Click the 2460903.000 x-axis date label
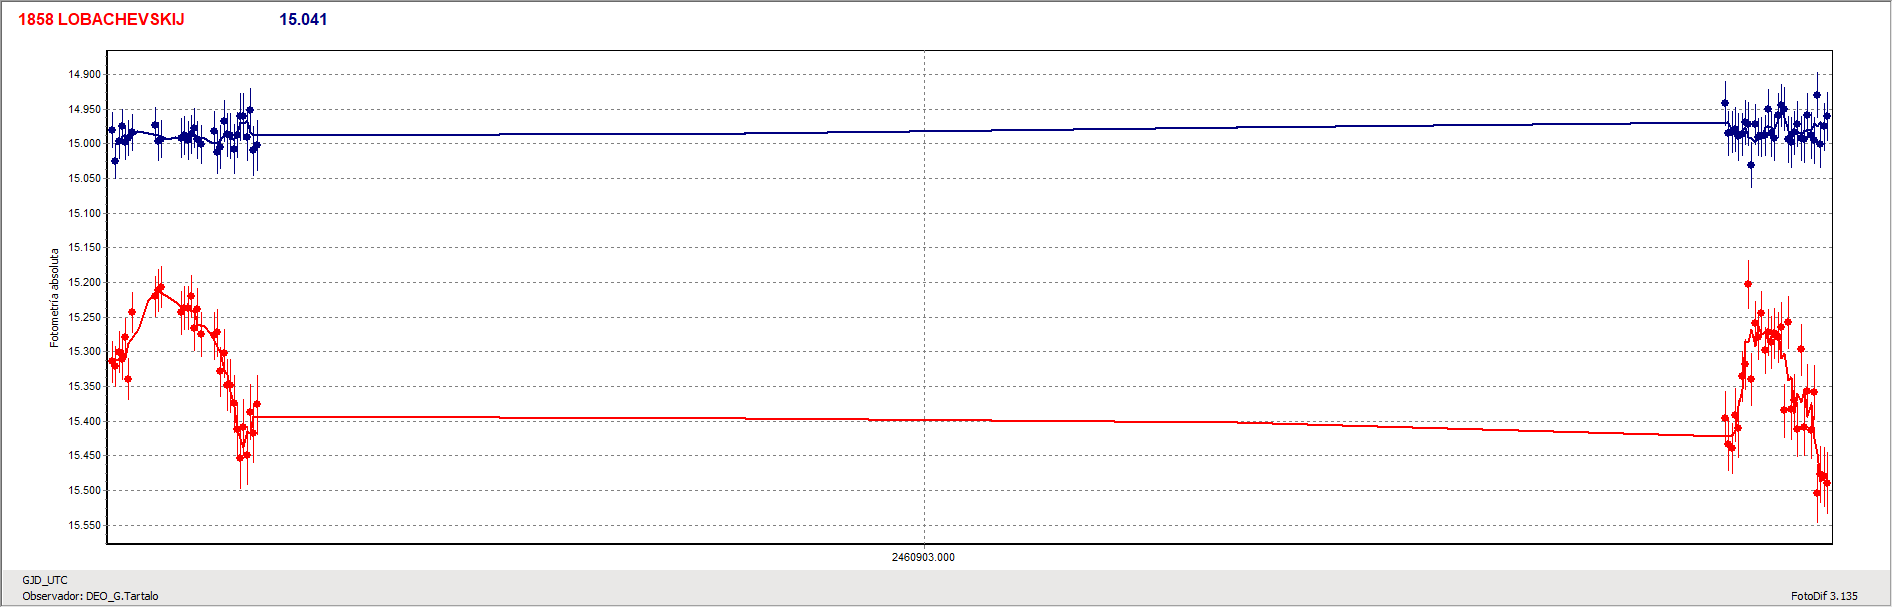Screen dimensions: 1893x608 (922, 557)
